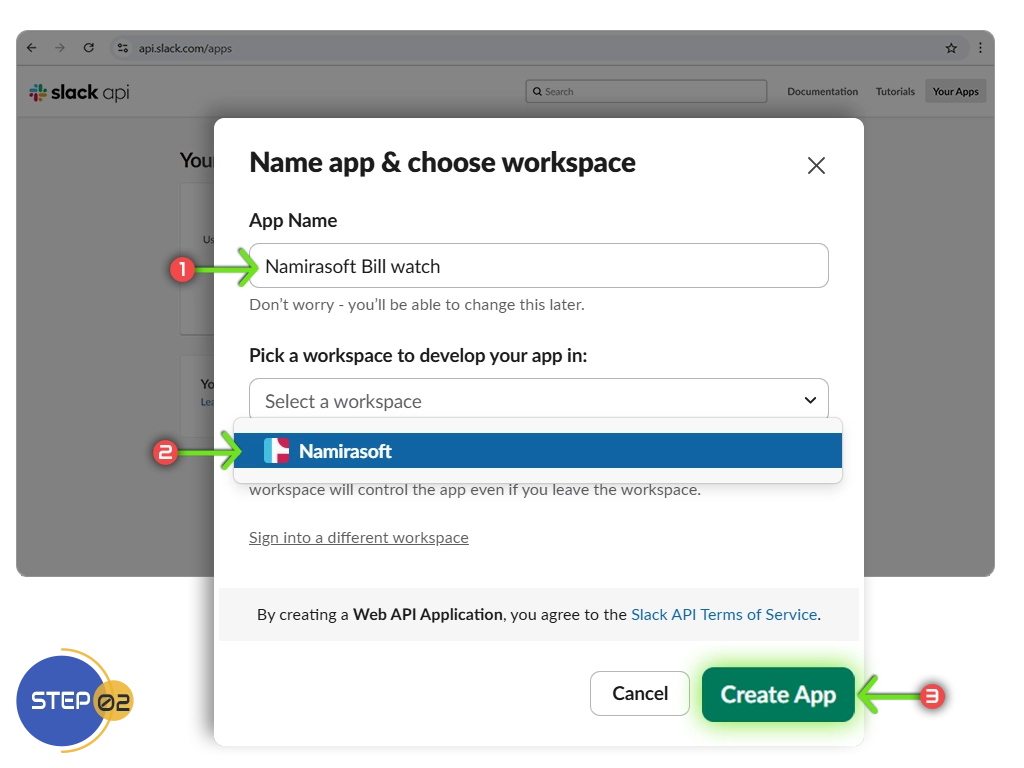Open the site information icon in address bar
This screenshot has width=1024, height=768.
[x=123, y=48]
